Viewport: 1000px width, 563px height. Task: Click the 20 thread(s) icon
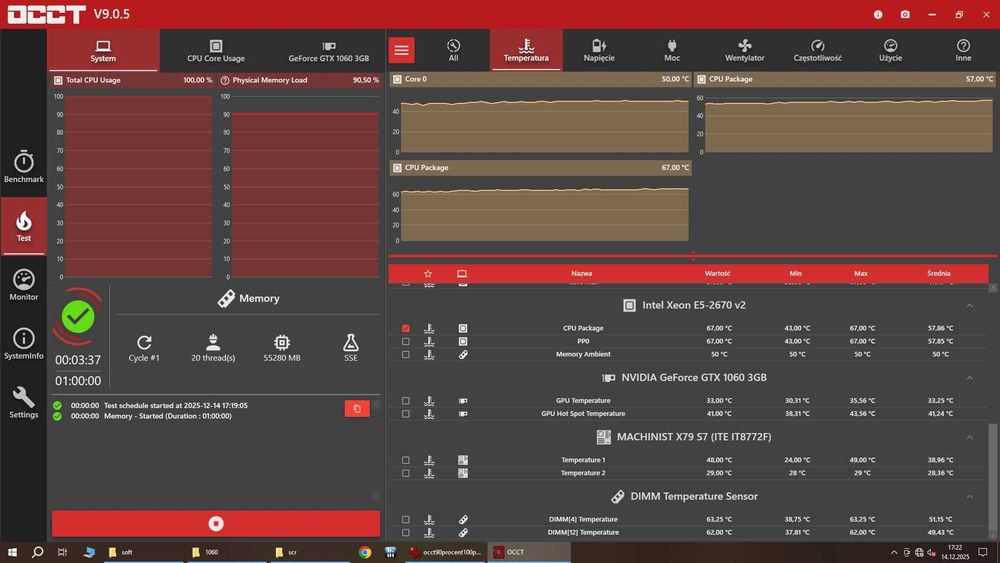[x=213, y=342]
